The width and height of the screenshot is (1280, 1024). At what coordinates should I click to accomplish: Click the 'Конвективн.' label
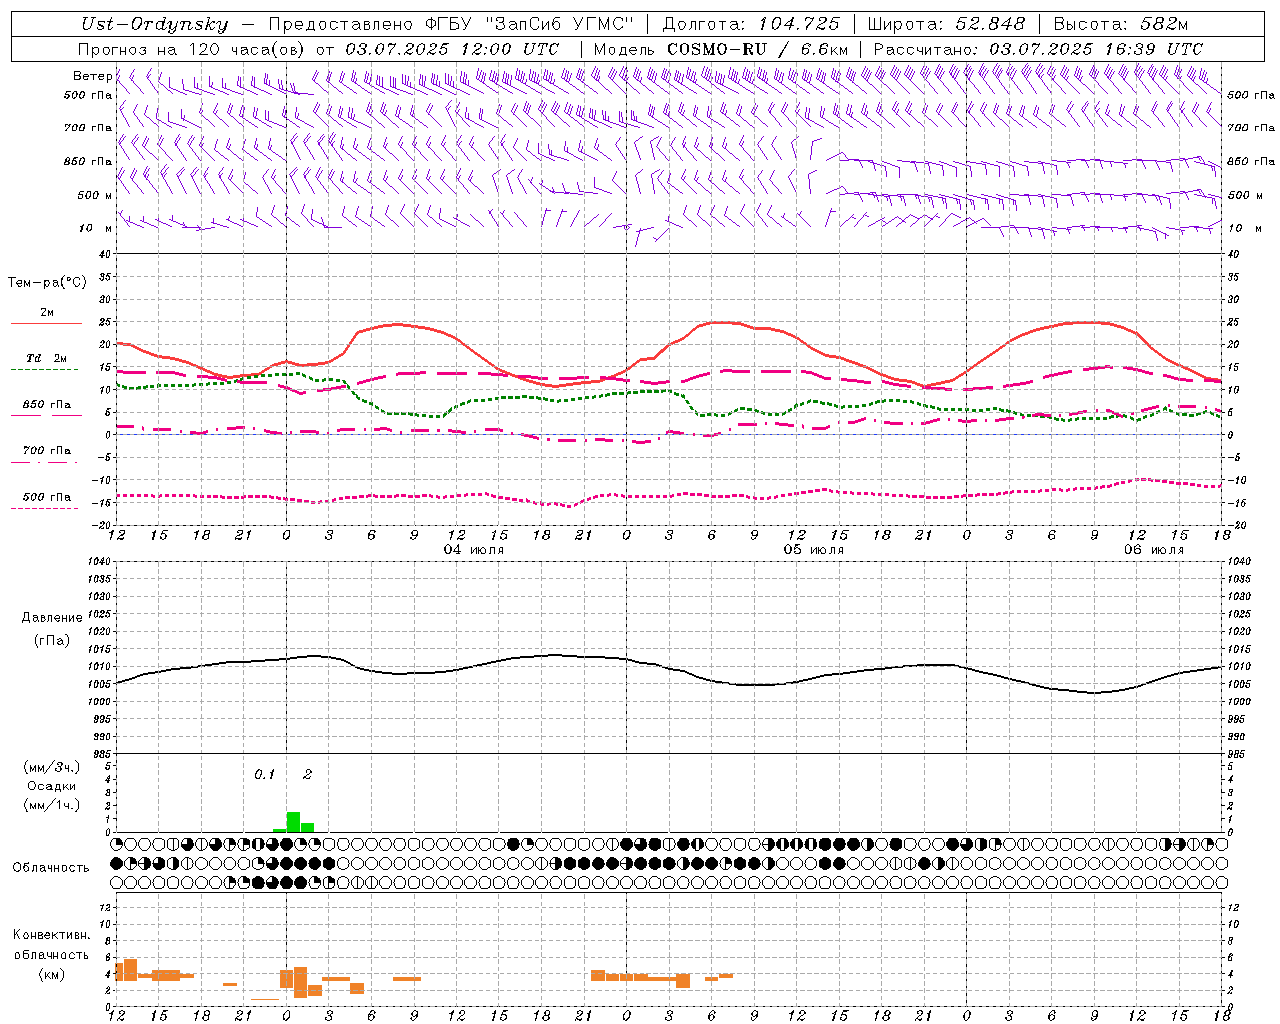pyautogui.click(x=51, y=935)
